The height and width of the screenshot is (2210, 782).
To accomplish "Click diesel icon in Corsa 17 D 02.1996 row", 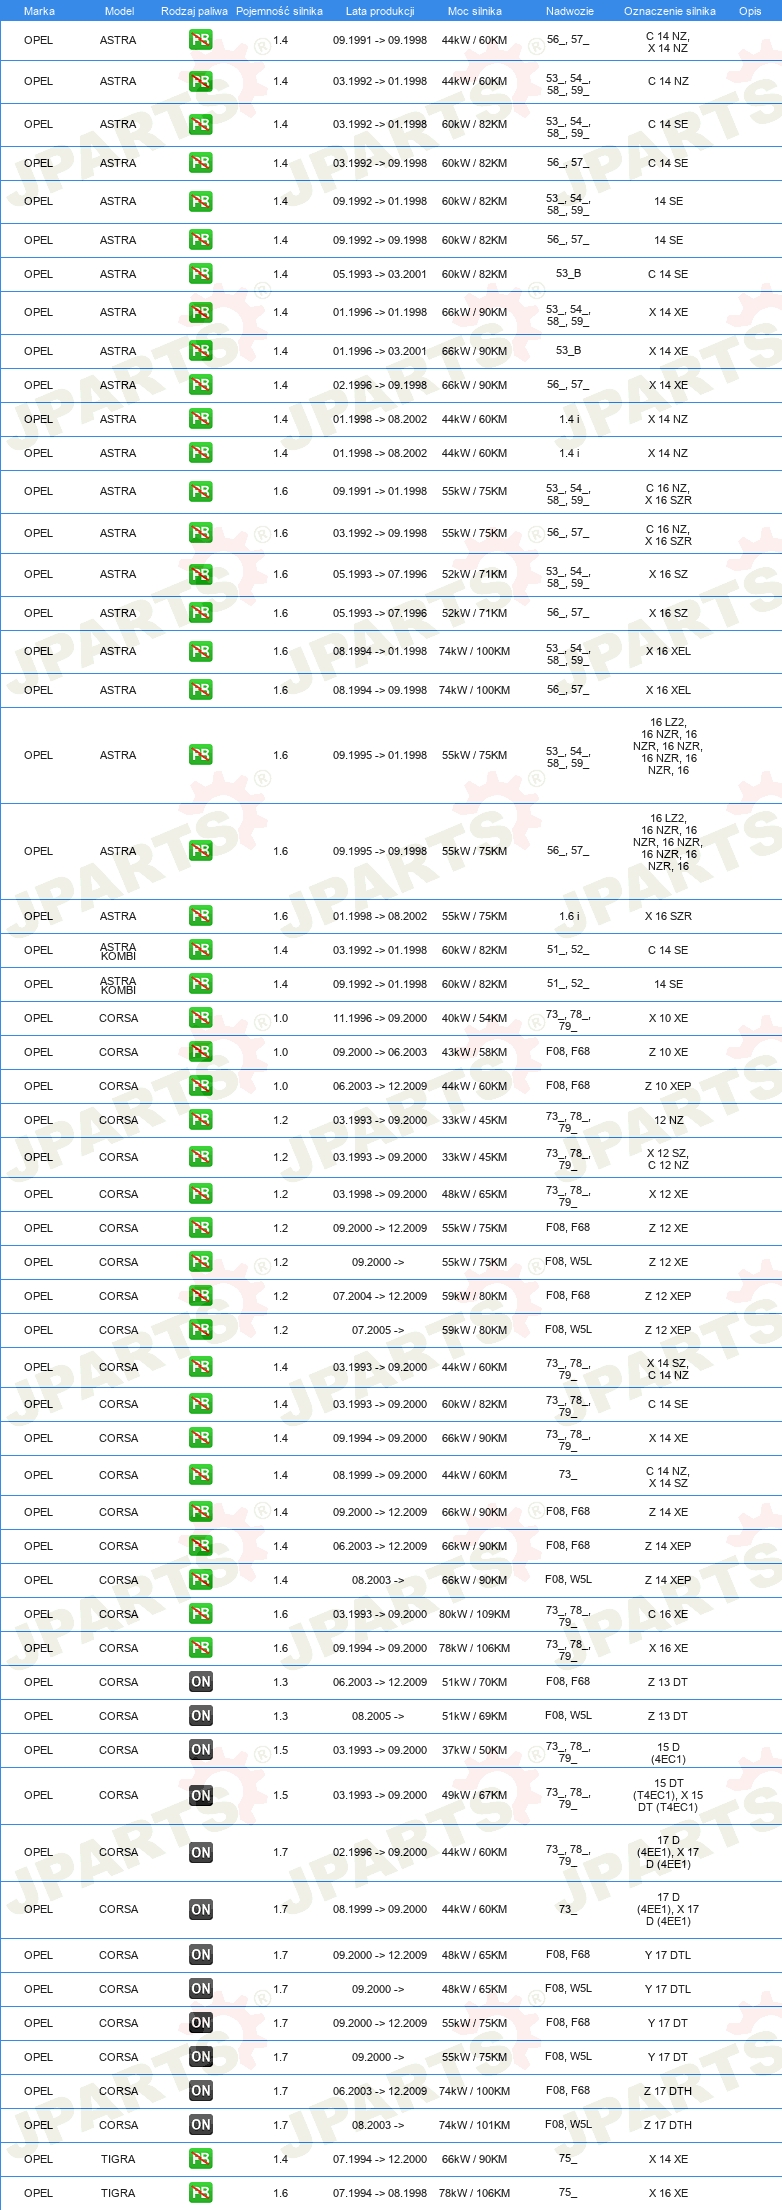I will (201, 1853).
